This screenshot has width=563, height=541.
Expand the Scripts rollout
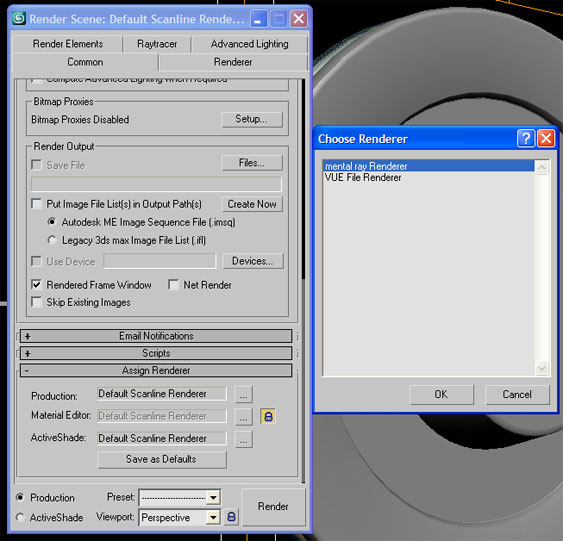[x=156, y=353]
